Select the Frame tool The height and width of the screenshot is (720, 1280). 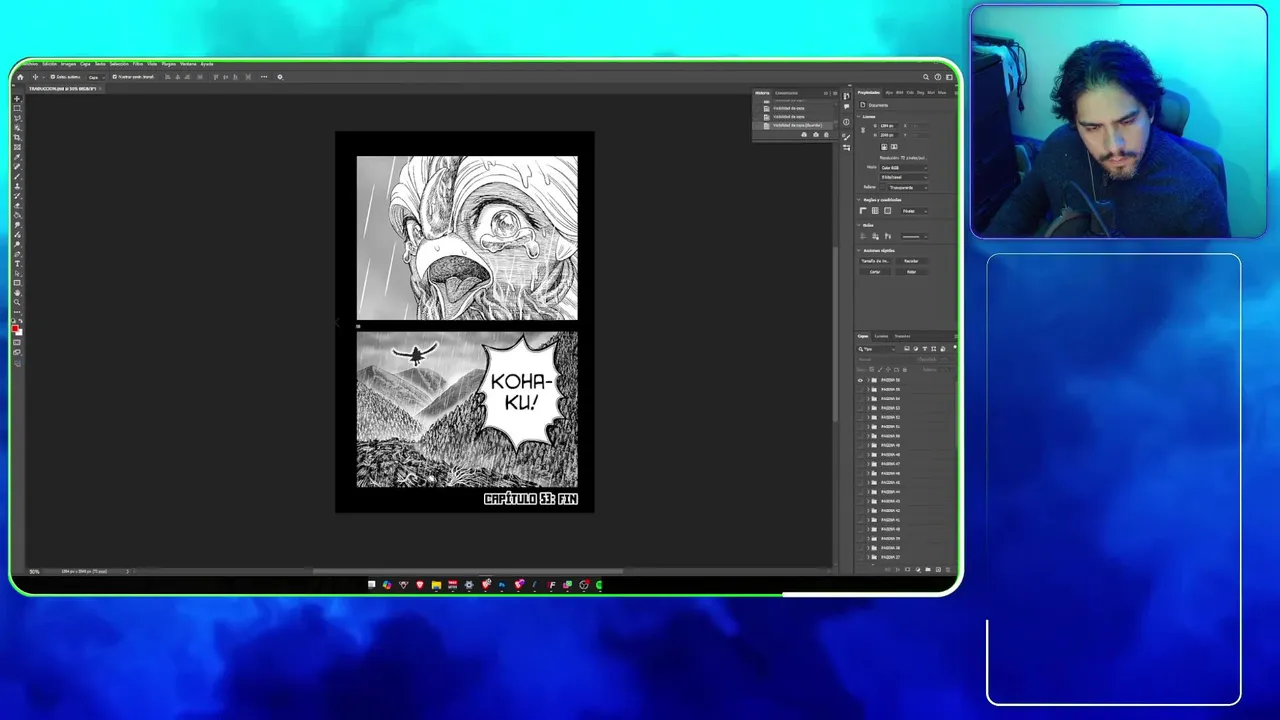point(17,147)
